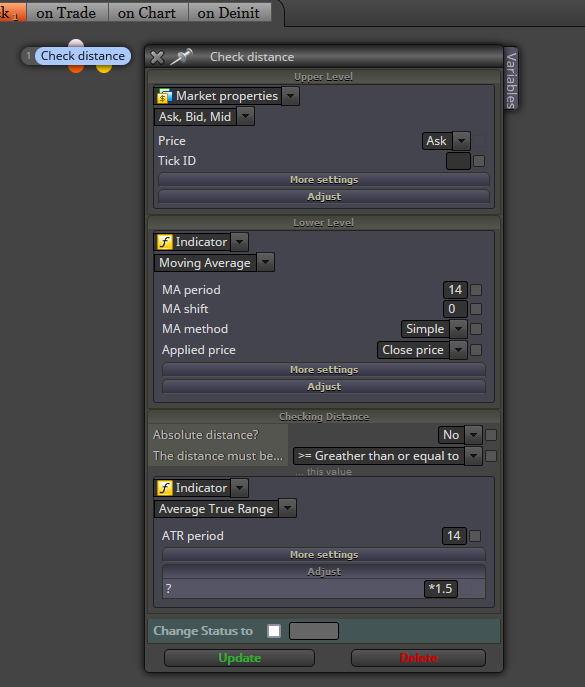585x687 pixels.
Task: Enable the Change Status to checkbox
Action: (x=274, y=631)
